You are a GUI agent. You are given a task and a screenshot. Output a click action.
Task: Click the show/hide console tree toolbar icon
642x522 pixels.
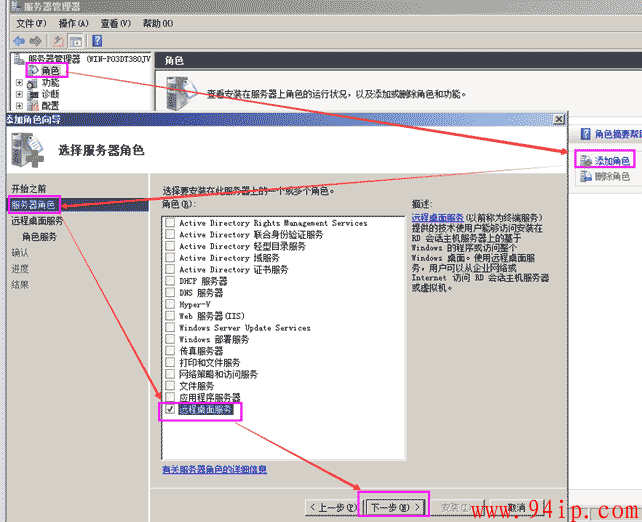[76, 41]
